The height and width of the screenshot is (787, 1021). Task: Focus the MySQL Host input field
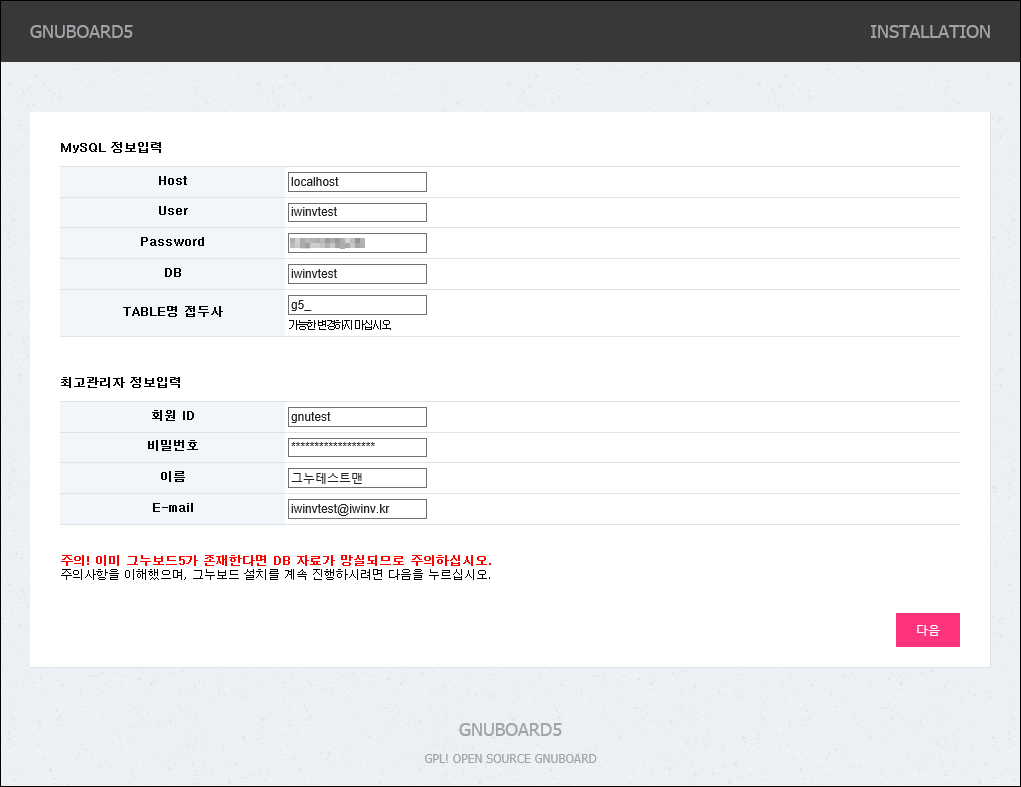(357, 182)
